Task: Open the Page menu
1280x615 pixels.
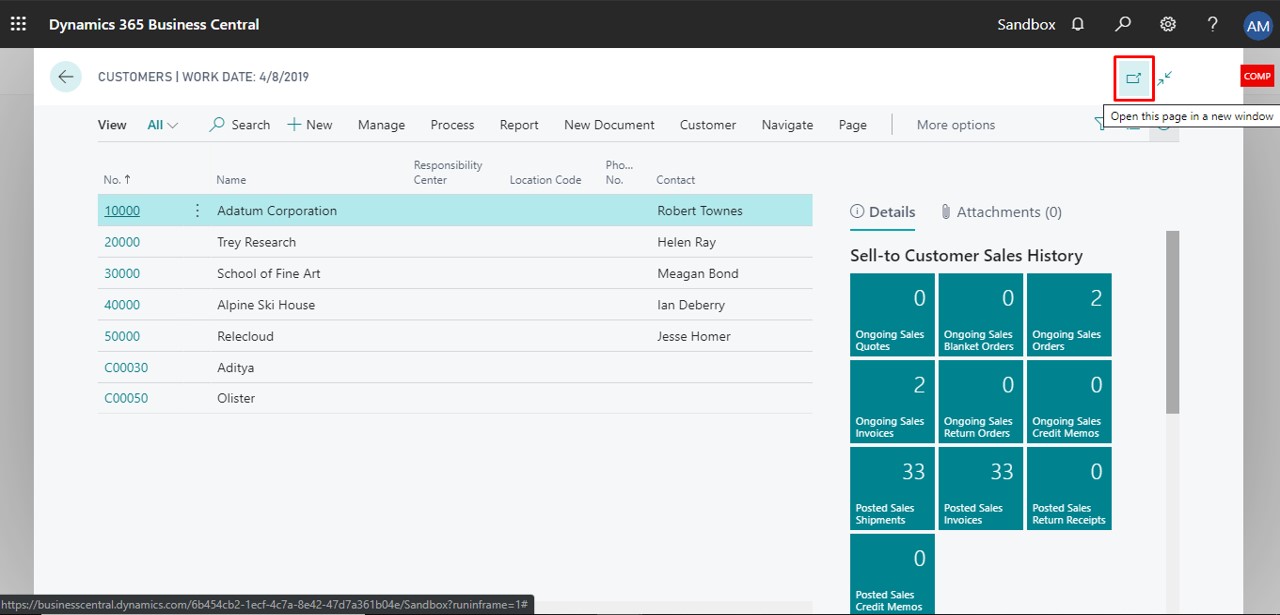Action: pos(853,125)
